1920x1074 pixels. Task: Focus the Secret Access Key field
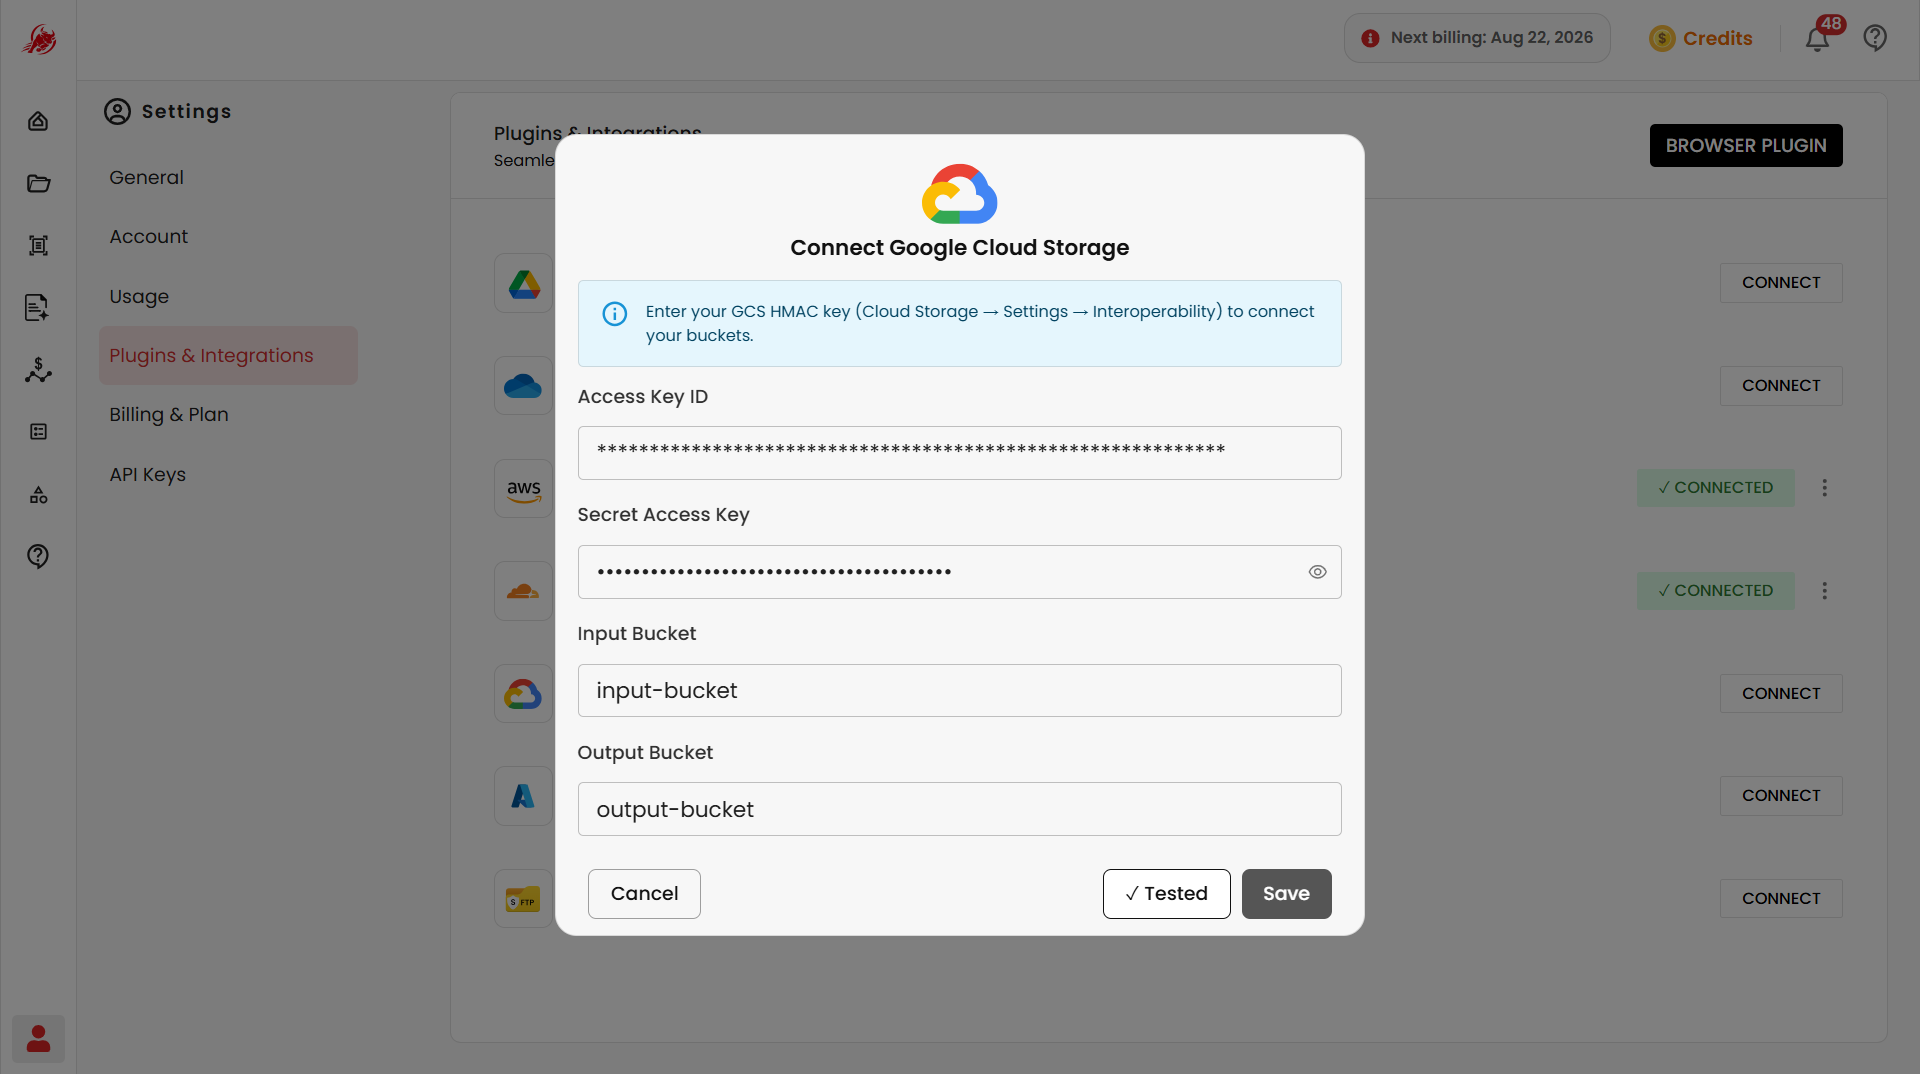point(960,572)
